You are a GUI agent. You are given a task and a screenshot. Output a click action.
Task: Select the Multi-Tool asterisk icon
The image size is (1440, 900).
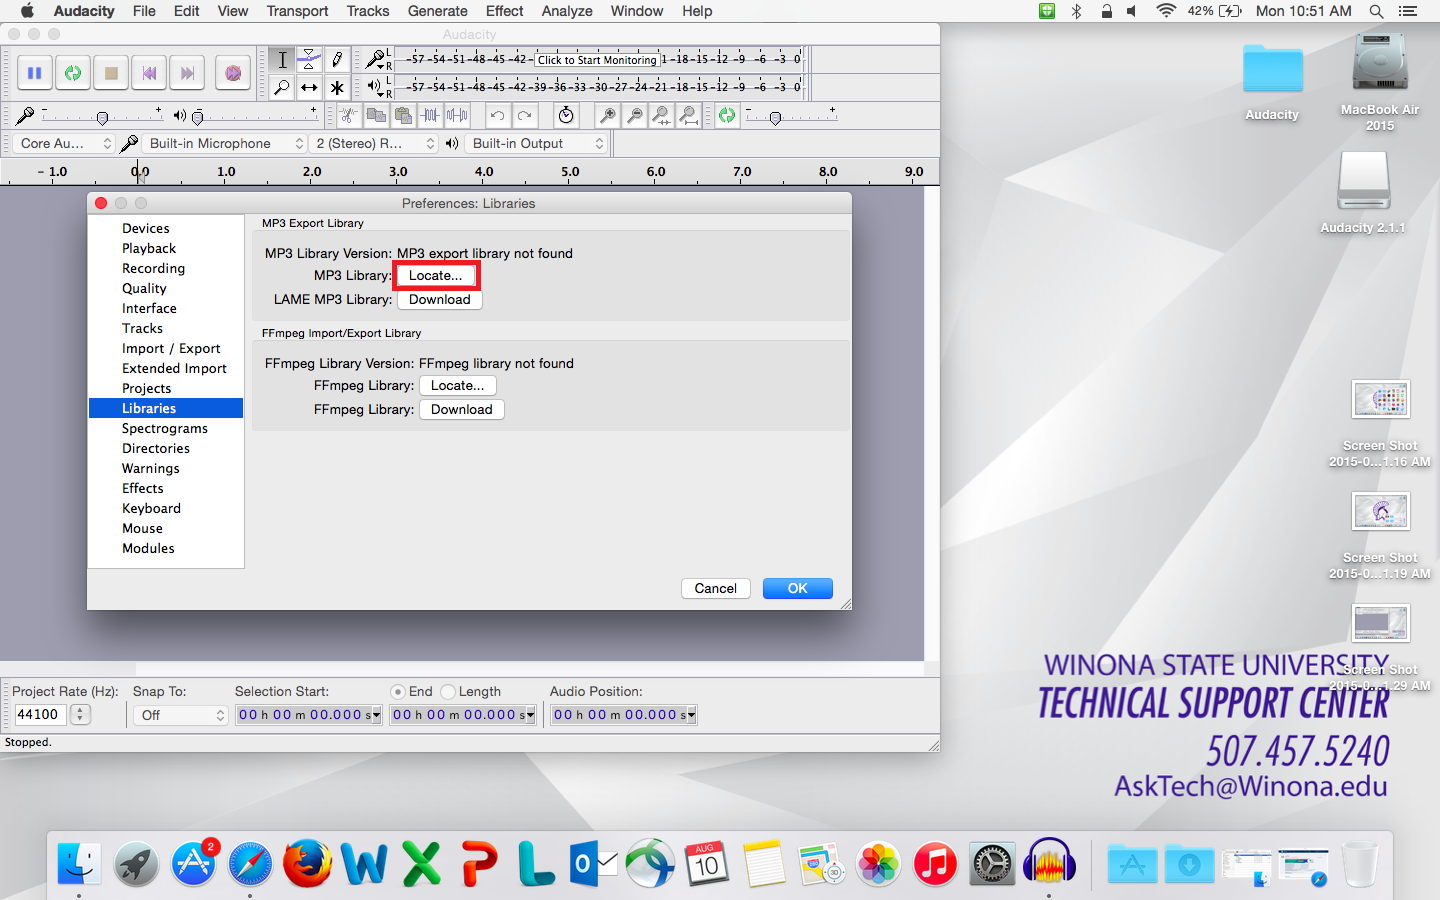pos(337,88)
